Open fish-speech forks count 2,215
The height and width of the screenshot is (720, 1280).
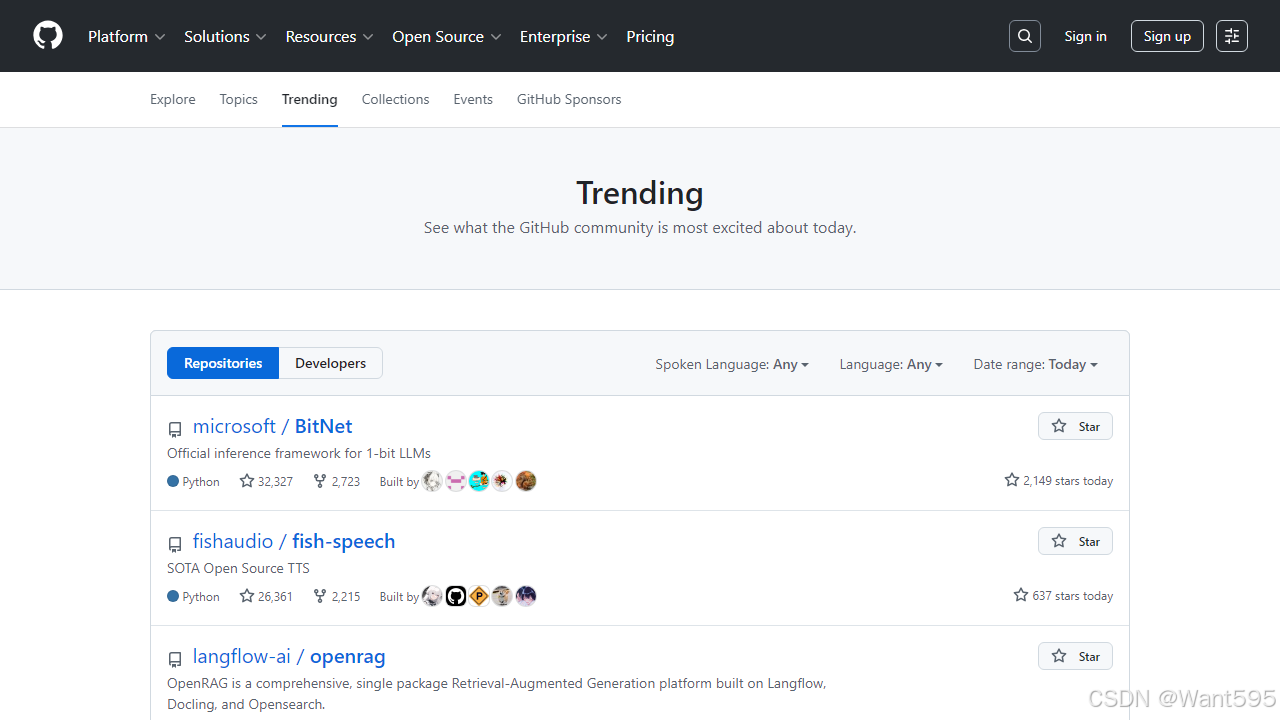[x=336, y=596]
